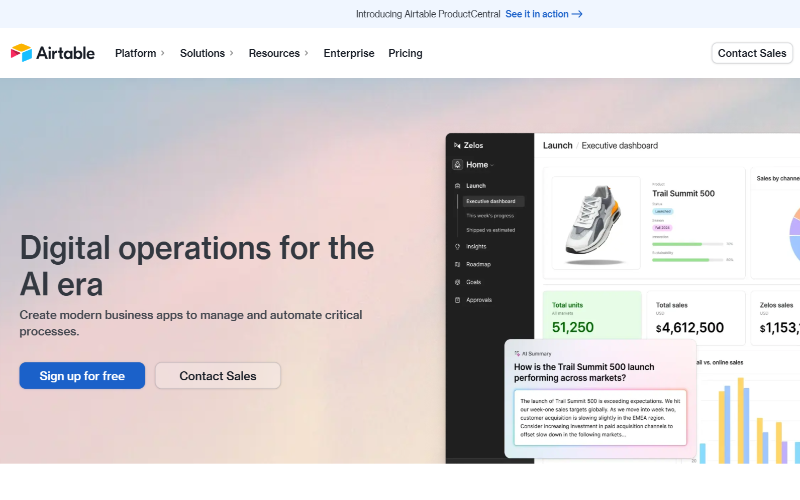Click the Executive dashboard breadcrumb
The width and height of the screenshot is (800, 500).
click(x=619, y=145)
